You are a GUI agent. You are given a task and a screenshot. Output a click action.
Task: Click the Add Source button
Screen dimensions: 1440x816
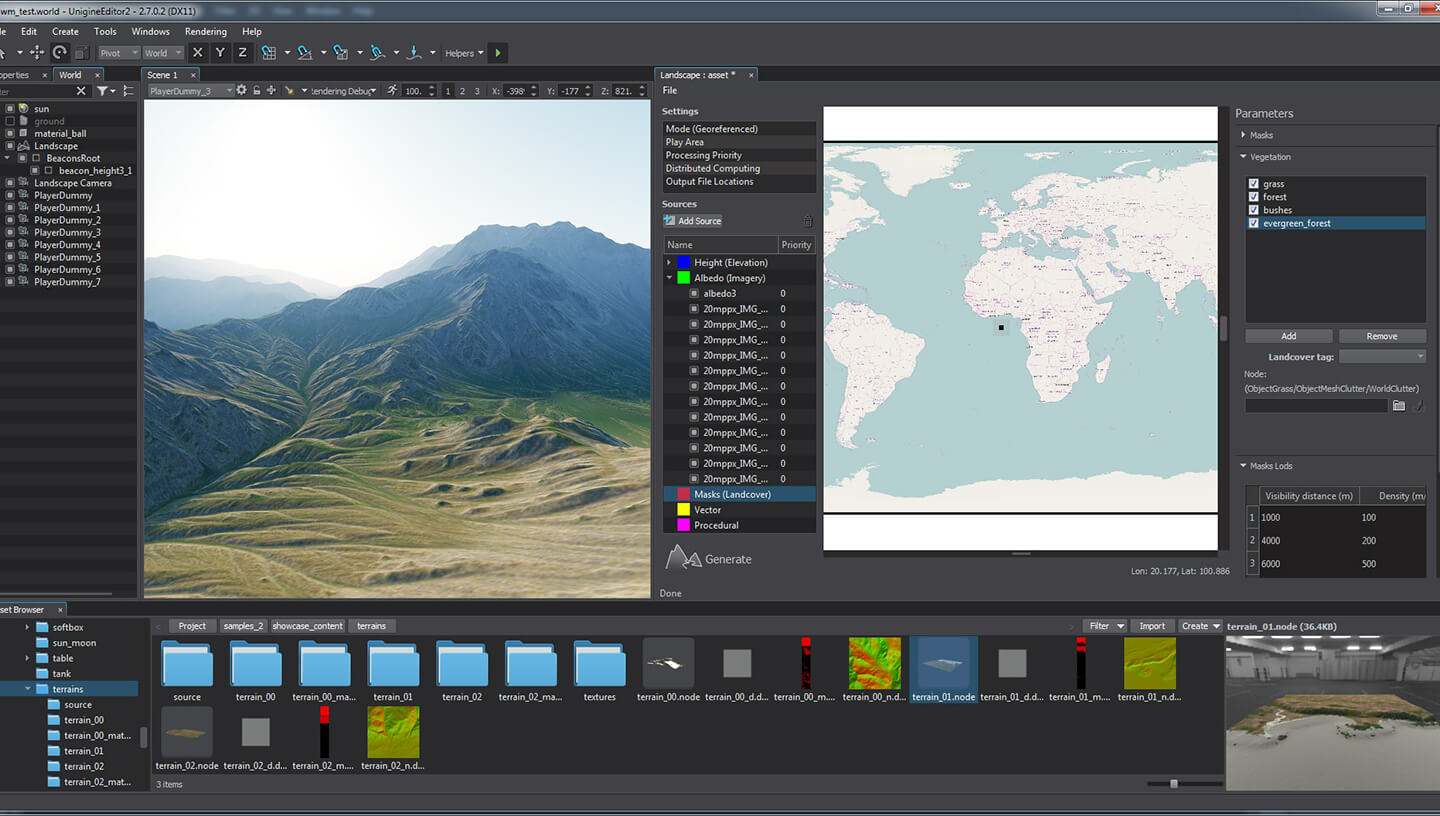point(692,221)
